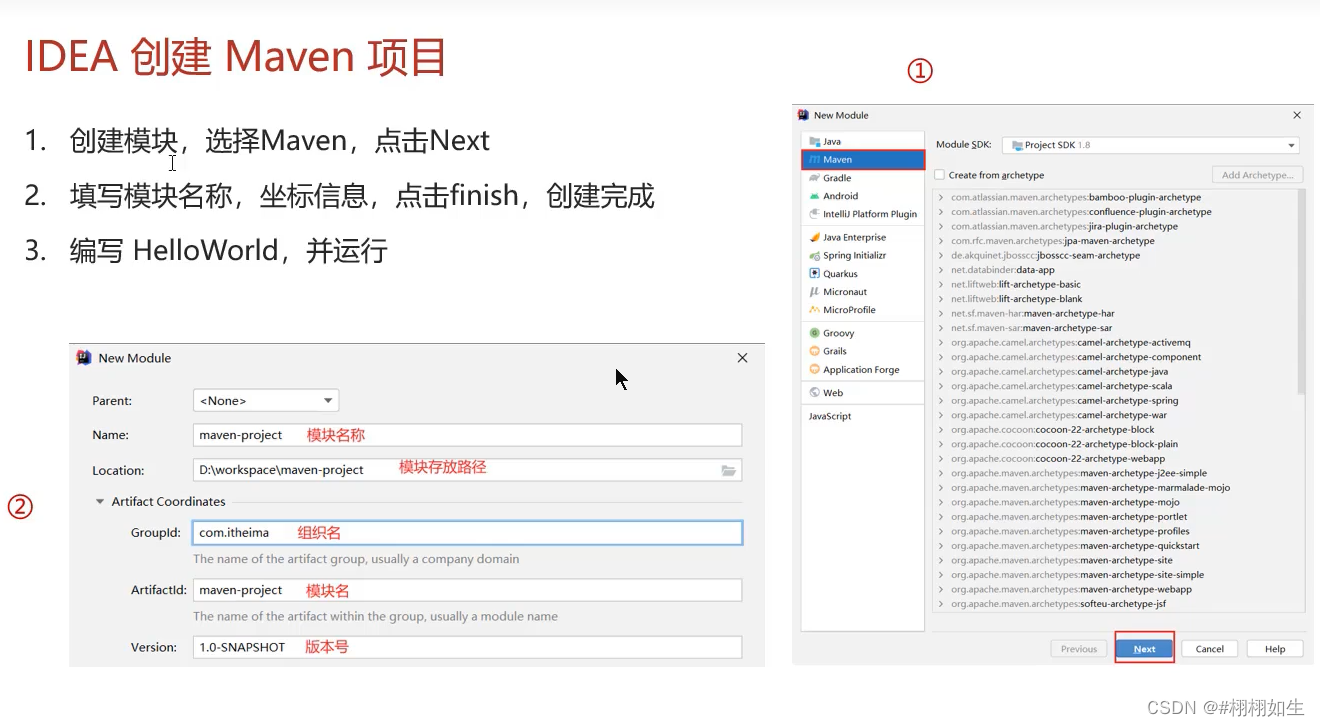Select maven-archetype-profiles archetype
This screenshot has width=1320, height=726.
point(1070,531)
